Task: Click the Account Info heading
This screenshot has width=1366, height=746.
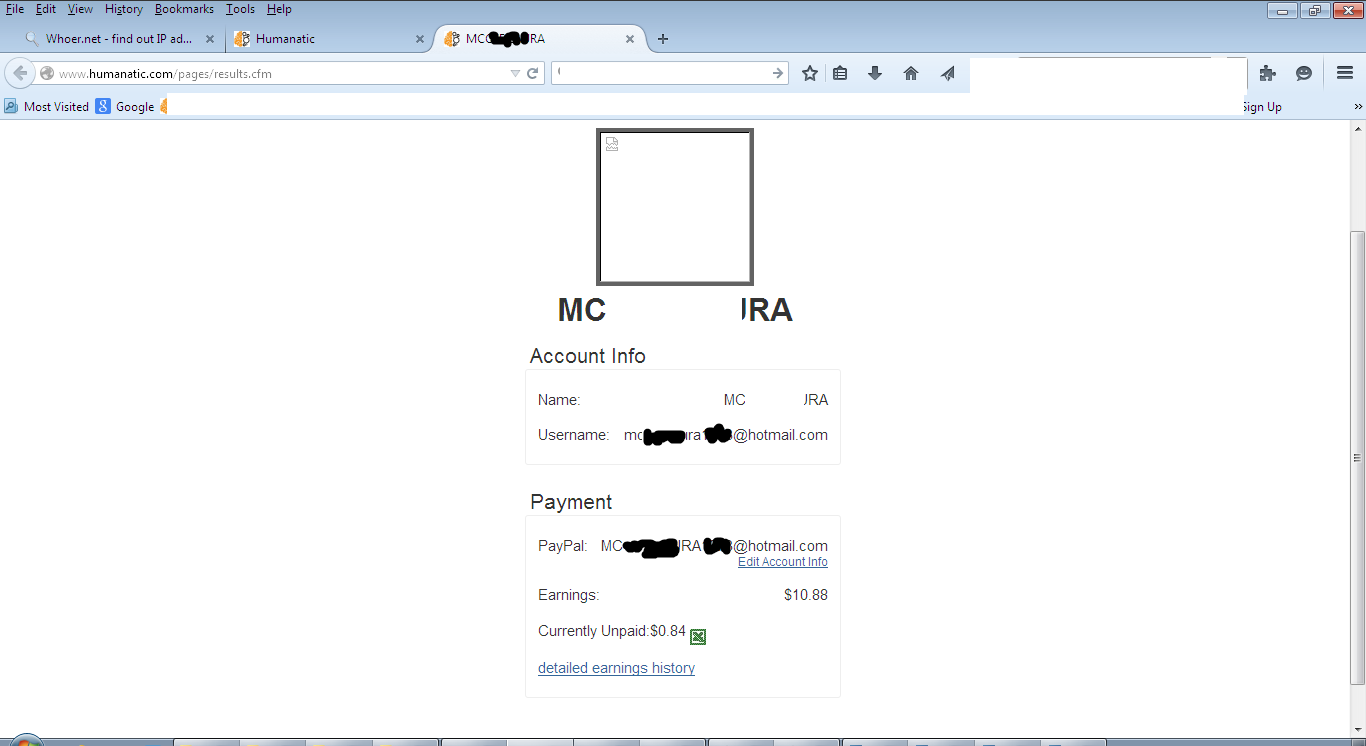Action: point(588,356)
